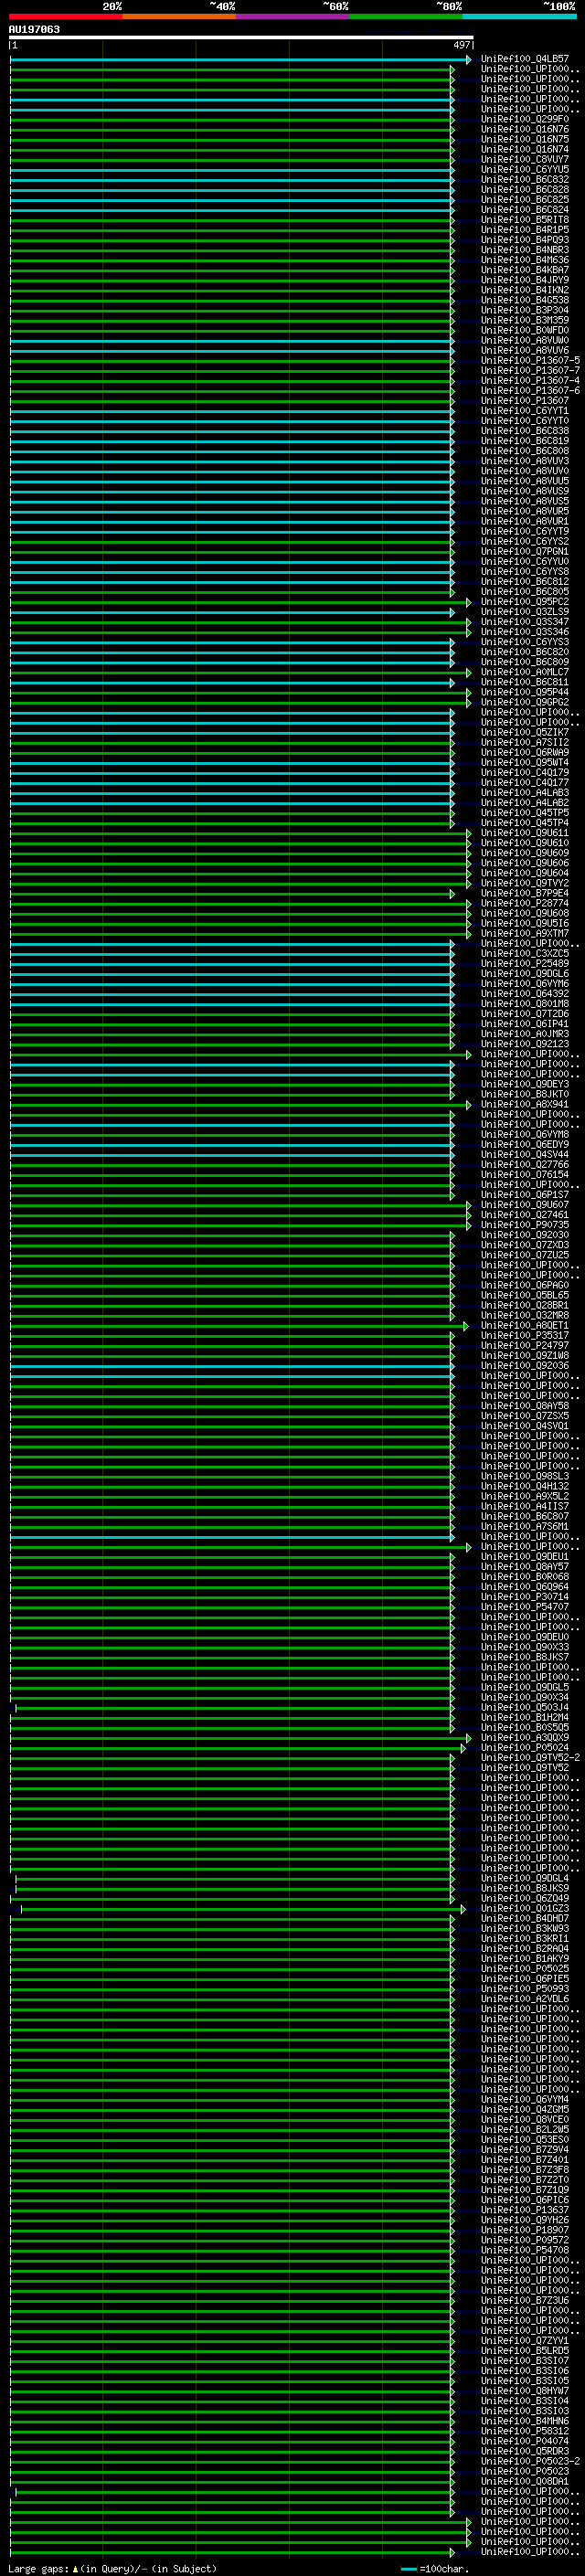Open hit UniRef100_Q16N76

click(x=525, y=130)
